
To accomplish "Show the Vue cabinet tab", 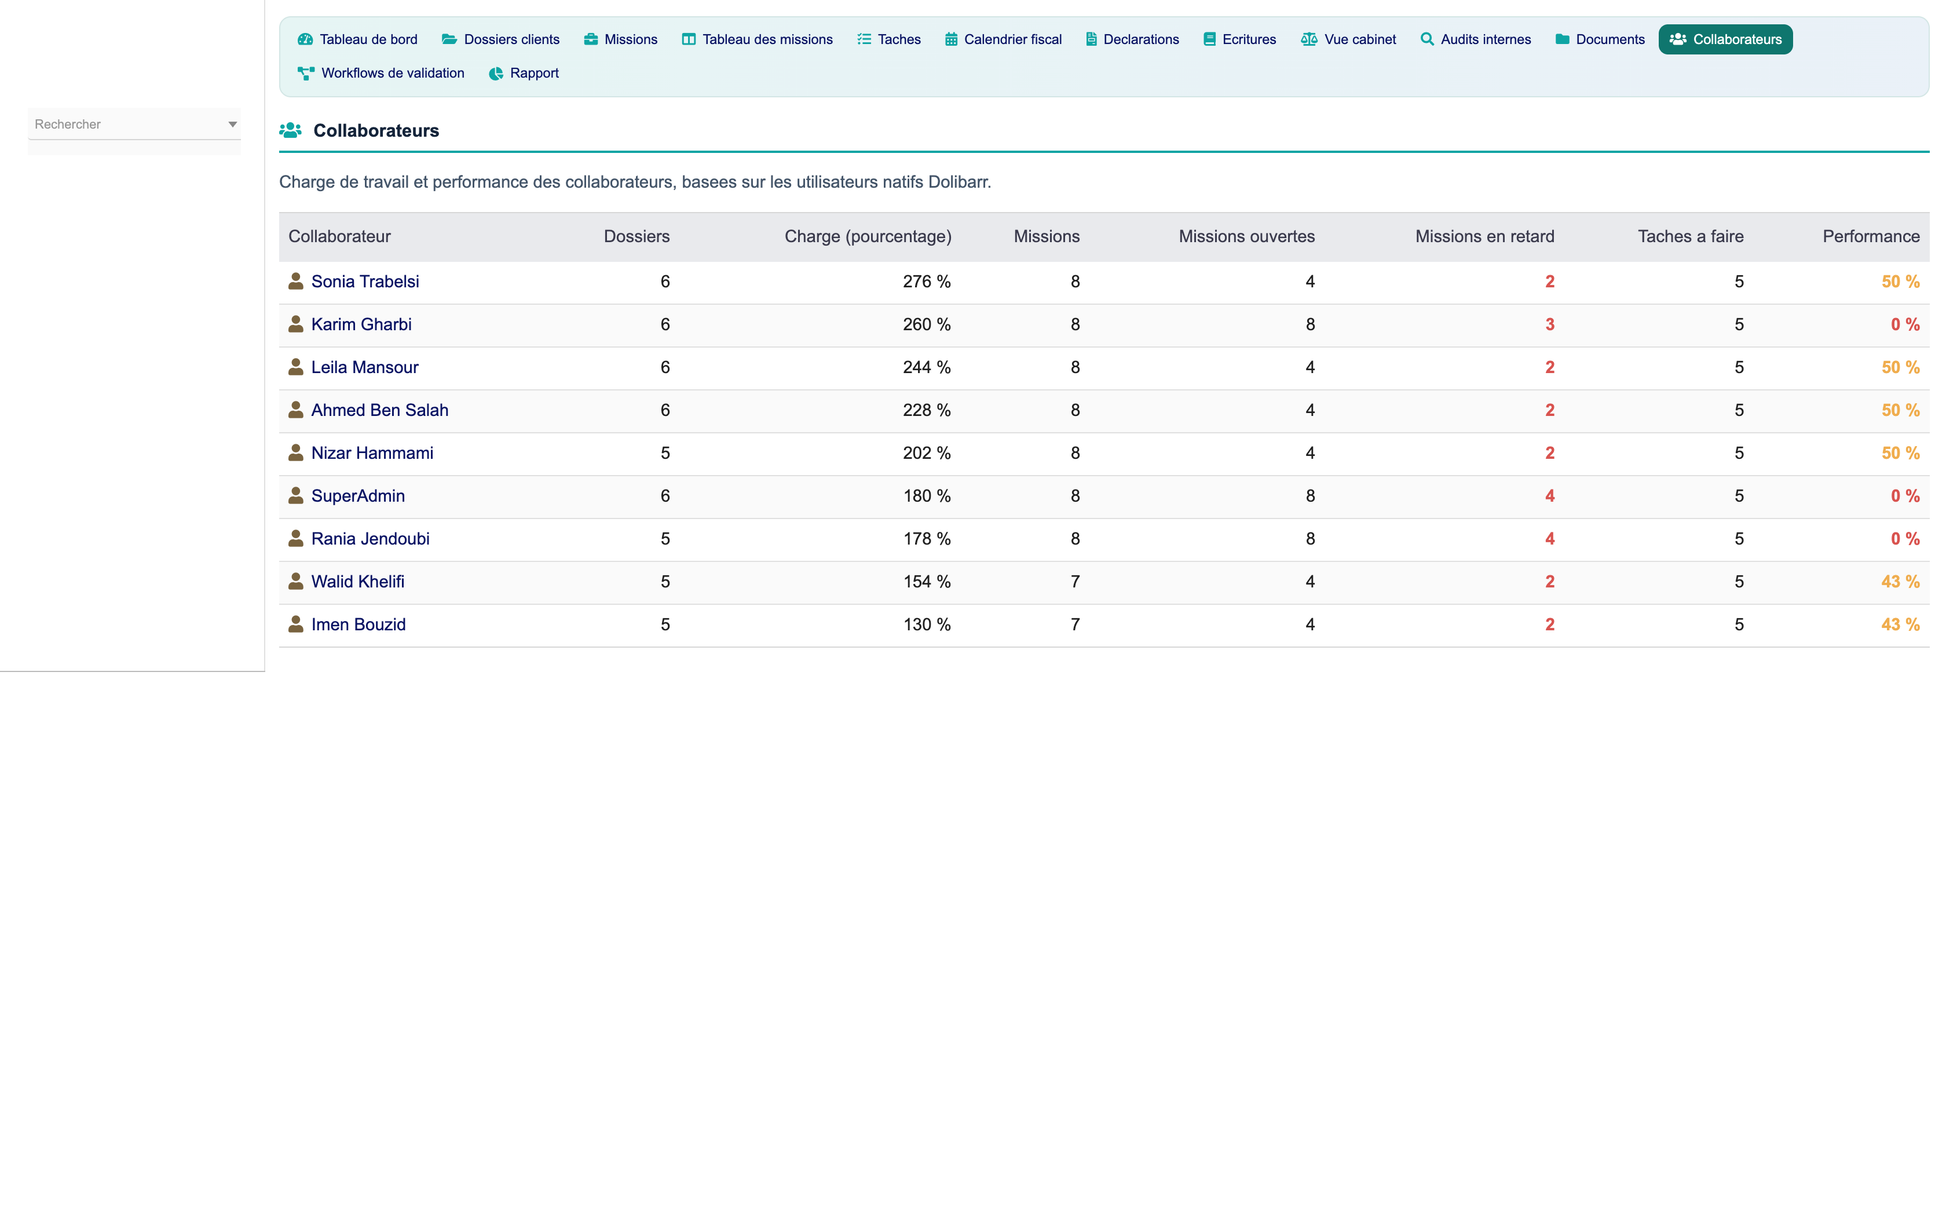I will tap(1348, 40).
